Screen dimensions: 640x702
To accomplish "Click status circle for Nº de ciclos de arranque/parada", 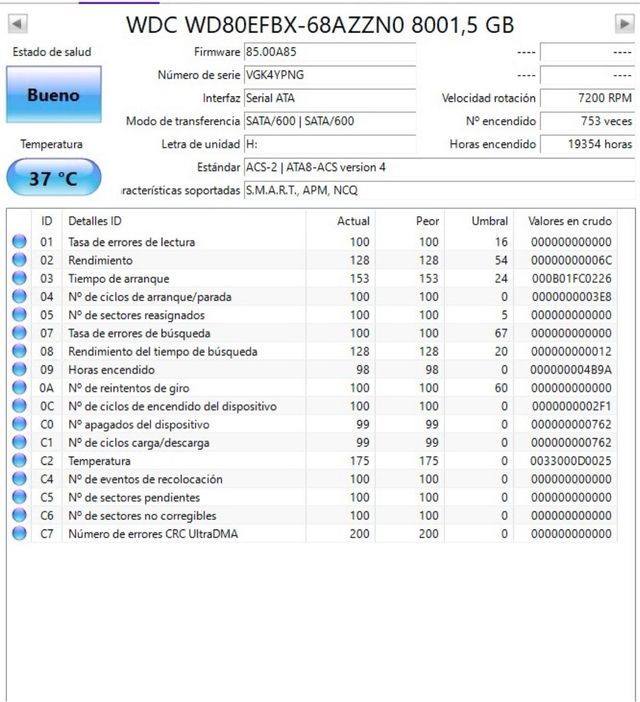I will pyautogui.click(x=19, y=296).
